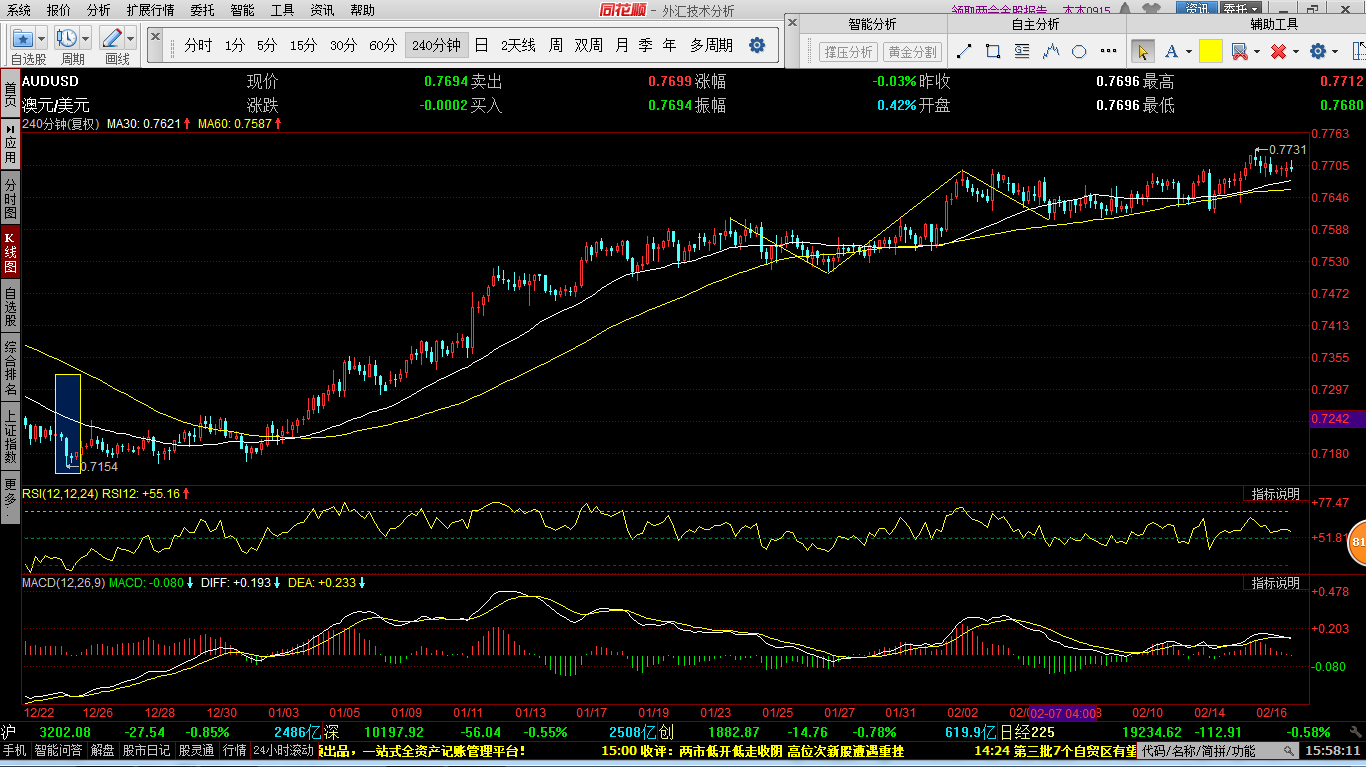Click MACD panel 指标说明 link
This screenshot has height=767, width=1366.
pyautogui.click(x=1275, y=582)
